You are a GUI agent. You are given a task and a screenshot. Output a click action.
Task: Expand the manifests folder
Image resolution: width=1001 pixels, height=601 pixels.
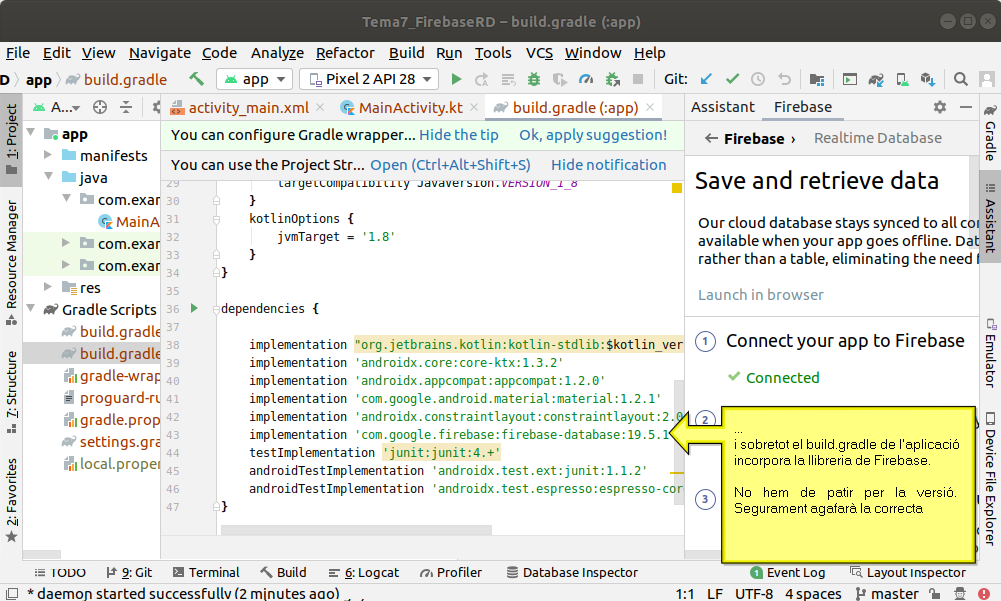tap(48, 155)
